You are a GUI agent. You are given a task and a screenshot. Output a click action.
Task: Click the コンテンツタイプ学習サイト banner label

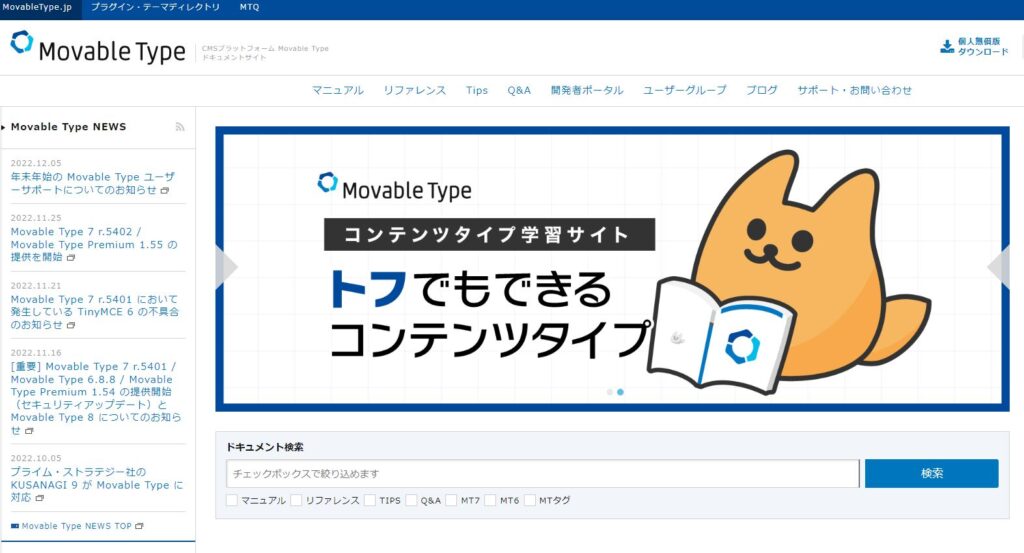489,234
